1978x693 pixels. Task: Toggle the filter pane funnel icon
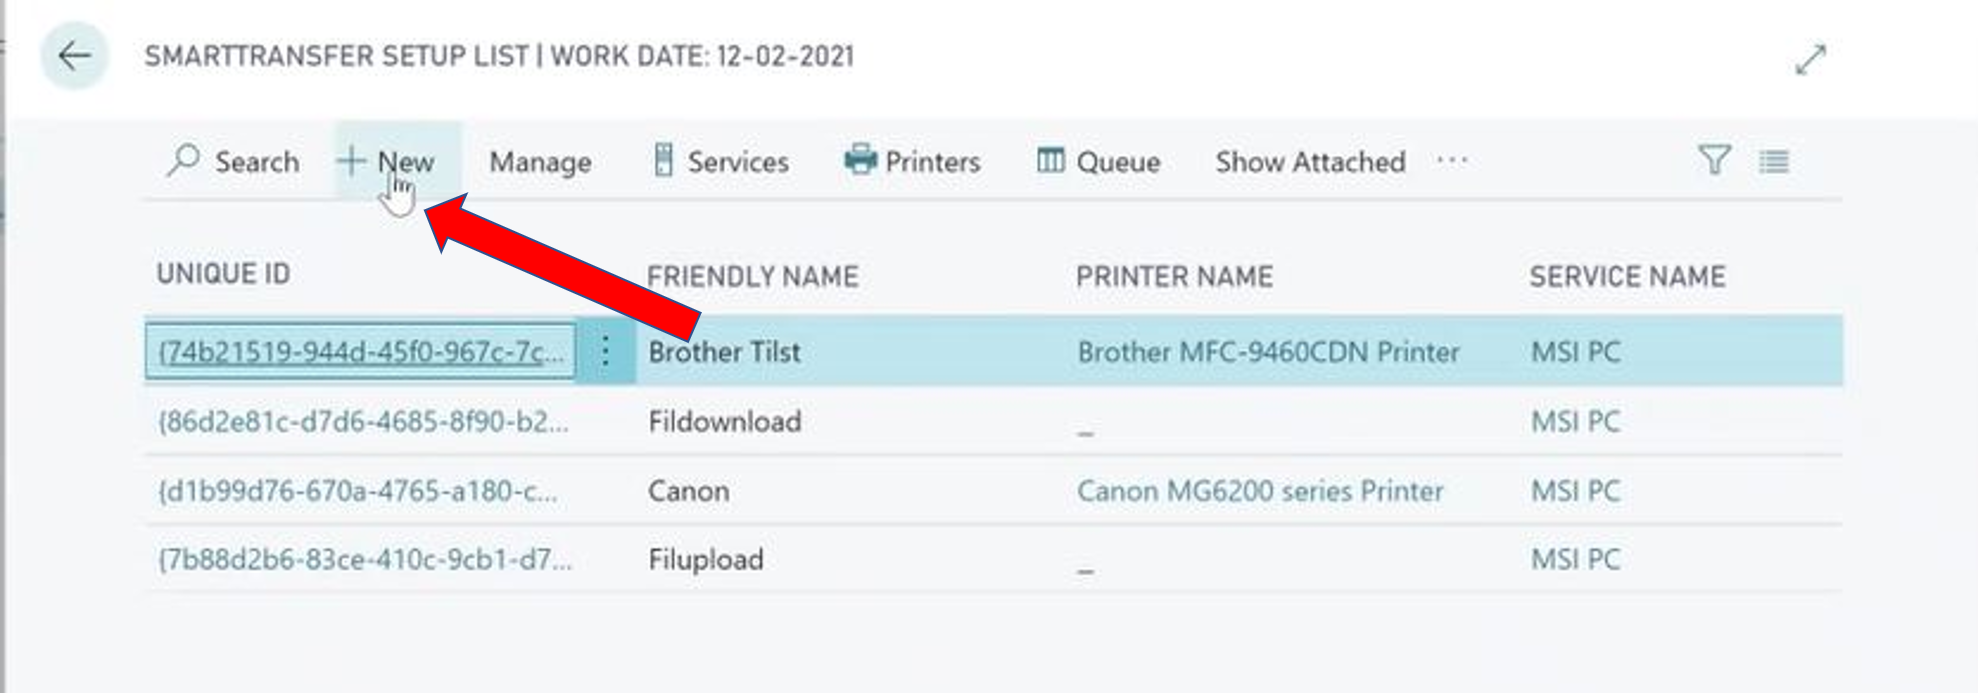point(1714,160)
